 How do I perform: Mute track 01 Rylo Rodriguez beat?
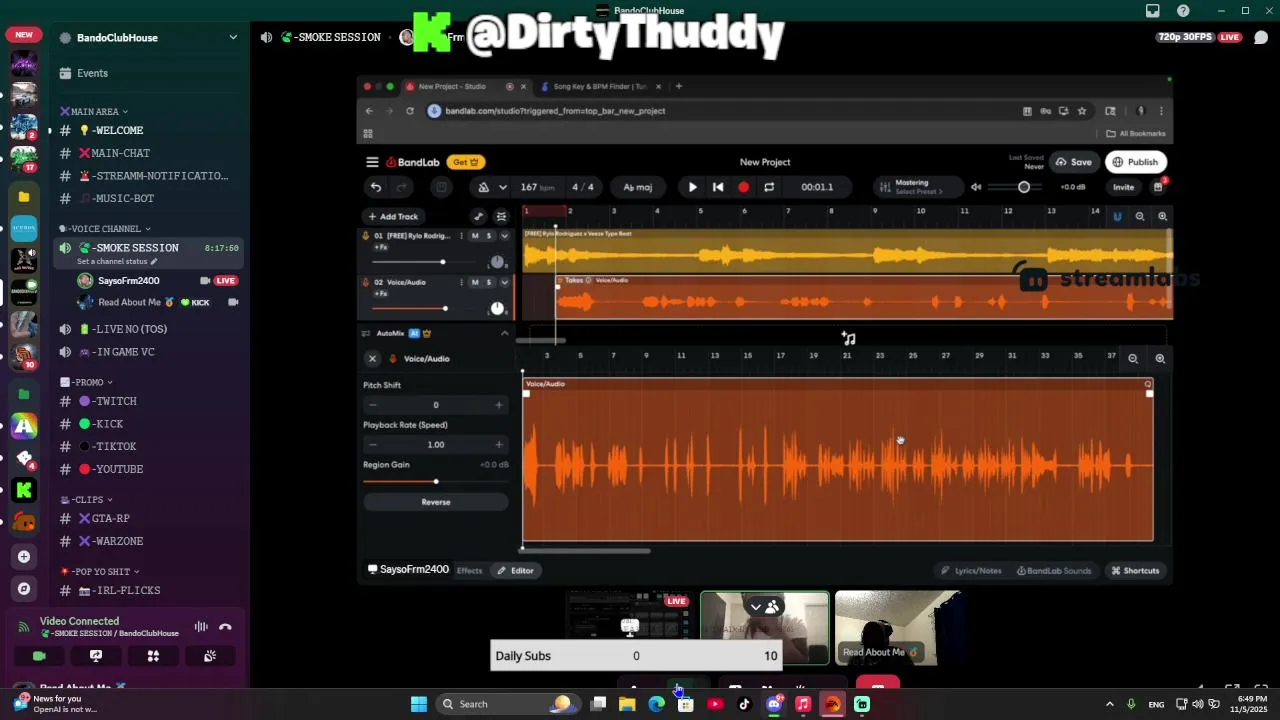coord(475,236)
